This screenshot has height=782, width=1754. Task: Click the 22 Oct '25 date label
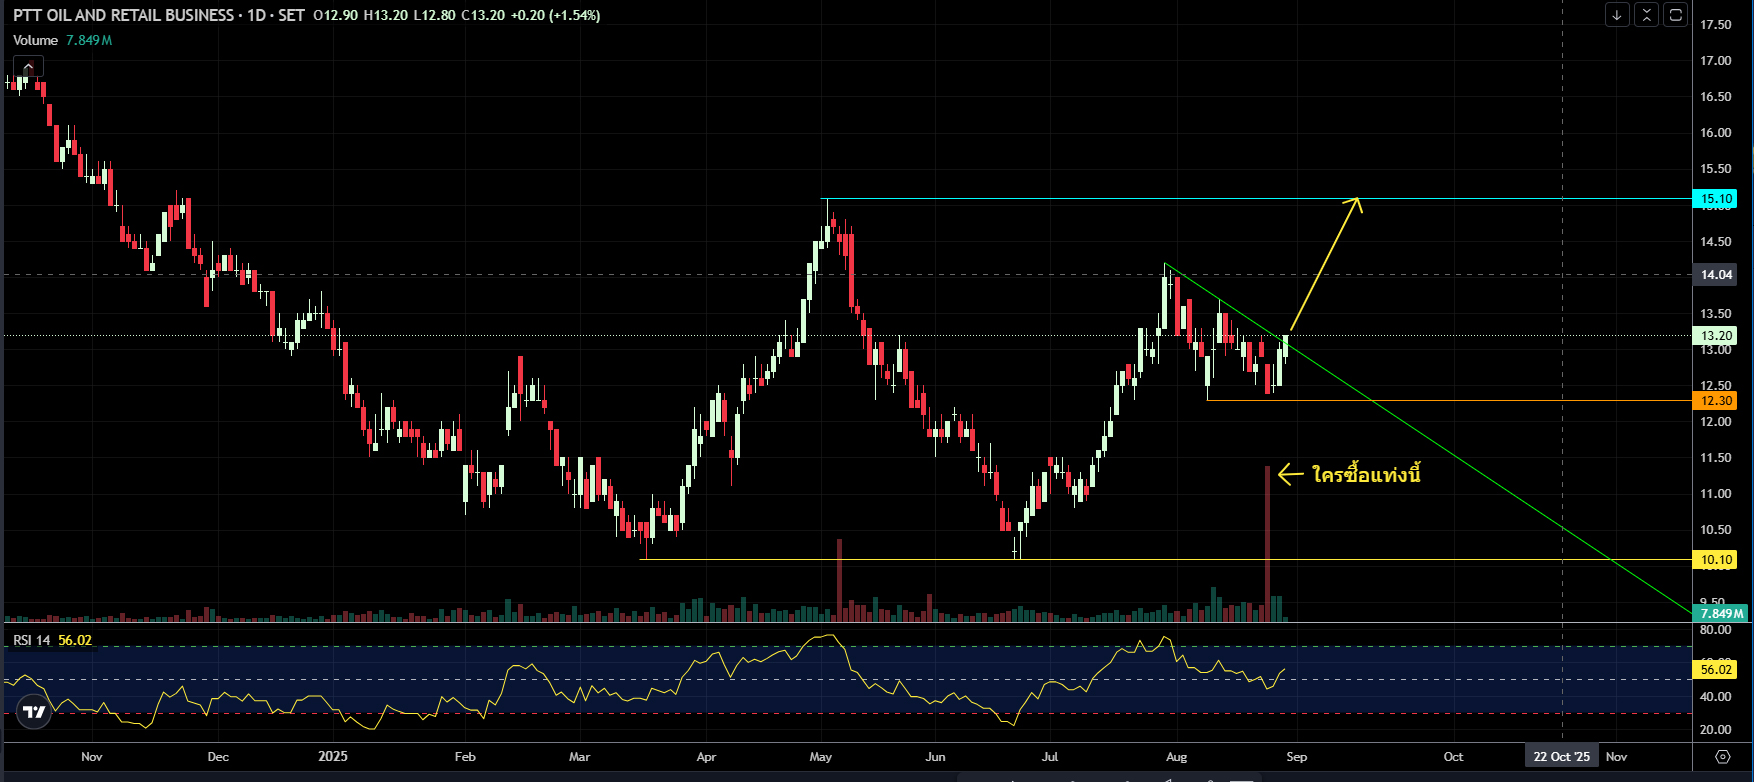(x=1562, y=757)
